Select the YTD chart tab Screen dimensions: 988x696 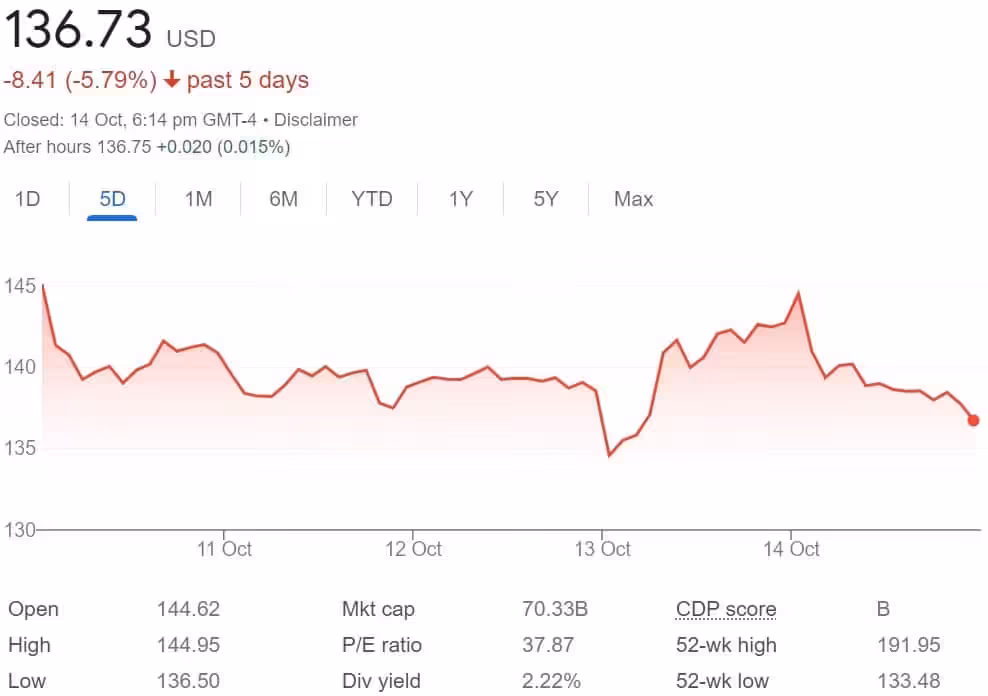pyautogui.click(x=371, y=199)
